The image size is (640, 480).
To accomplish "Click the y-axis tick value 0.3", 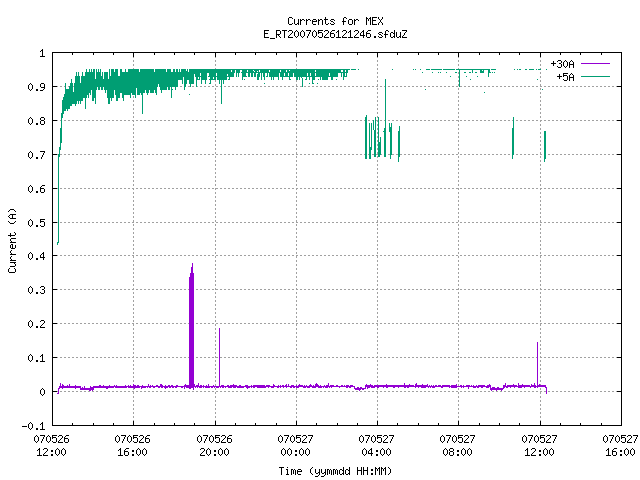I will point(36,290).
